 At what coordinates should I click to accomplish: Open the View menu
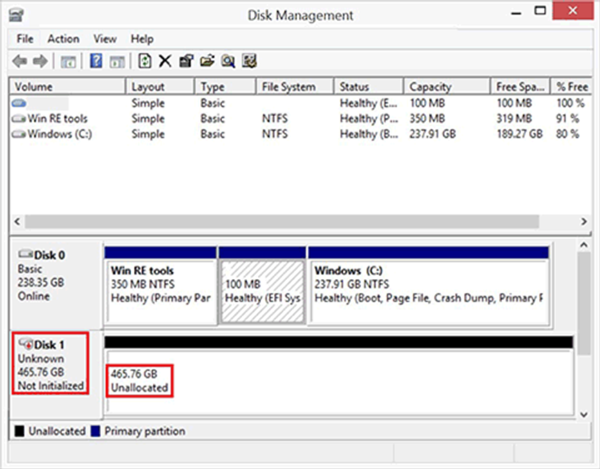[x=105, y=39]
